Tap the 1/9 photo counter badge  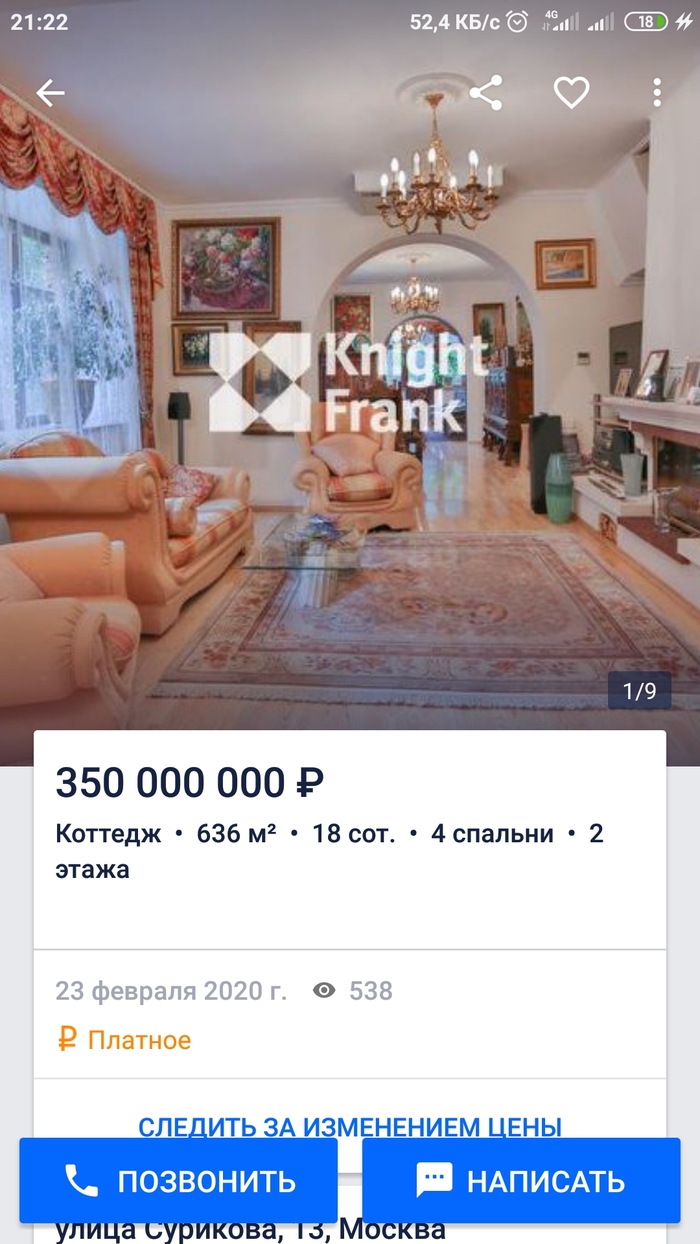pos(639,690)
